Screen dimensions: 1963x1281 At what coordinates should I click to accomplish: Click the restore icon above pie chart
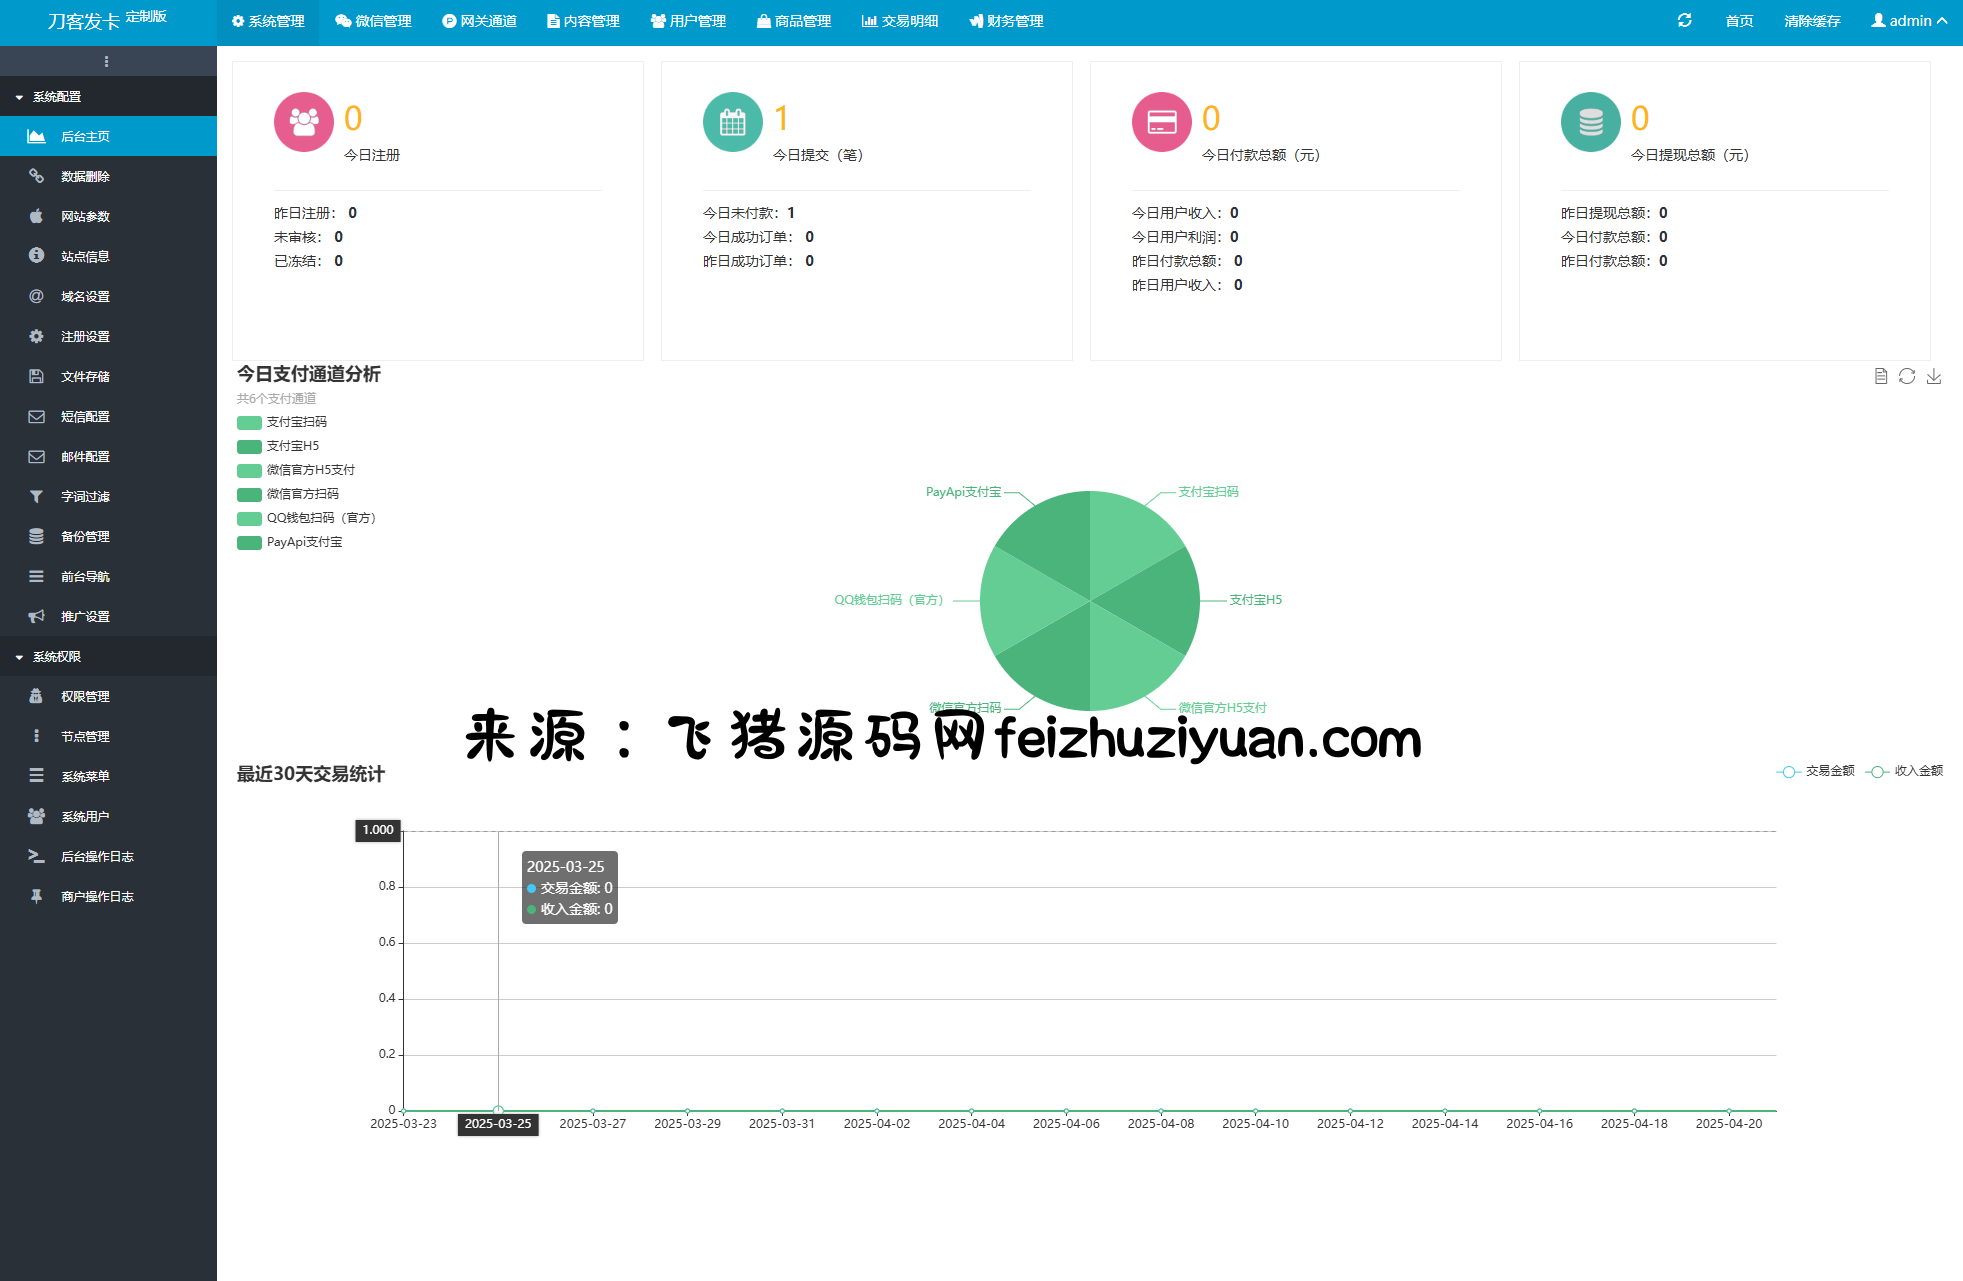pos(1907,376)
